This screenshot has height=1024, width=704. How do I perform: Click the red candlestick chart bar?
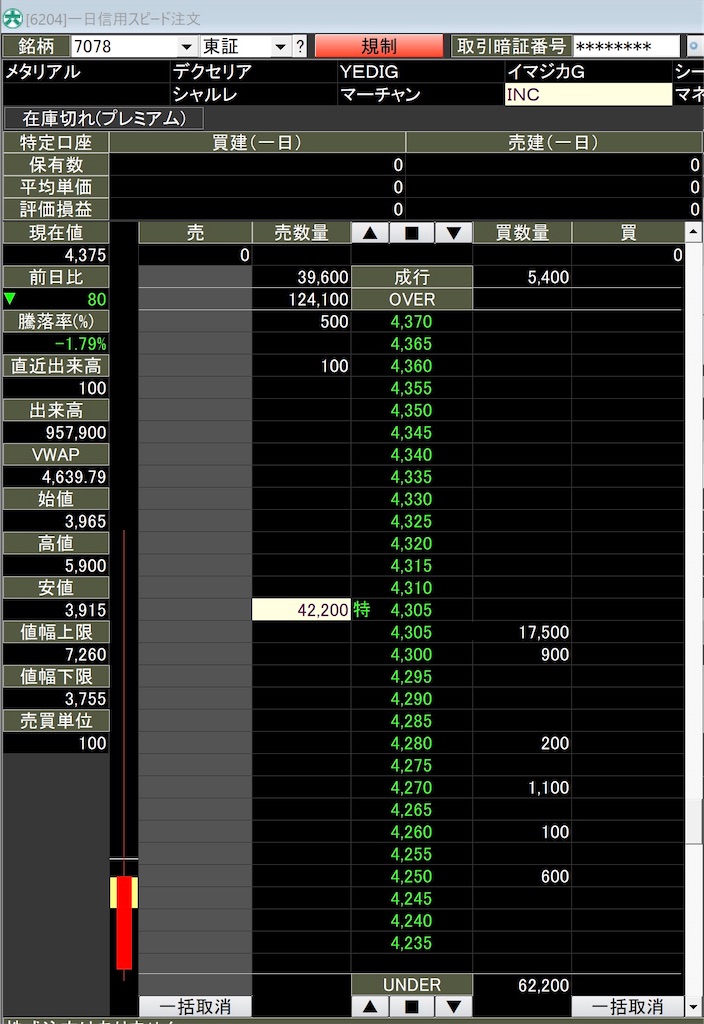tap(124, 922)
